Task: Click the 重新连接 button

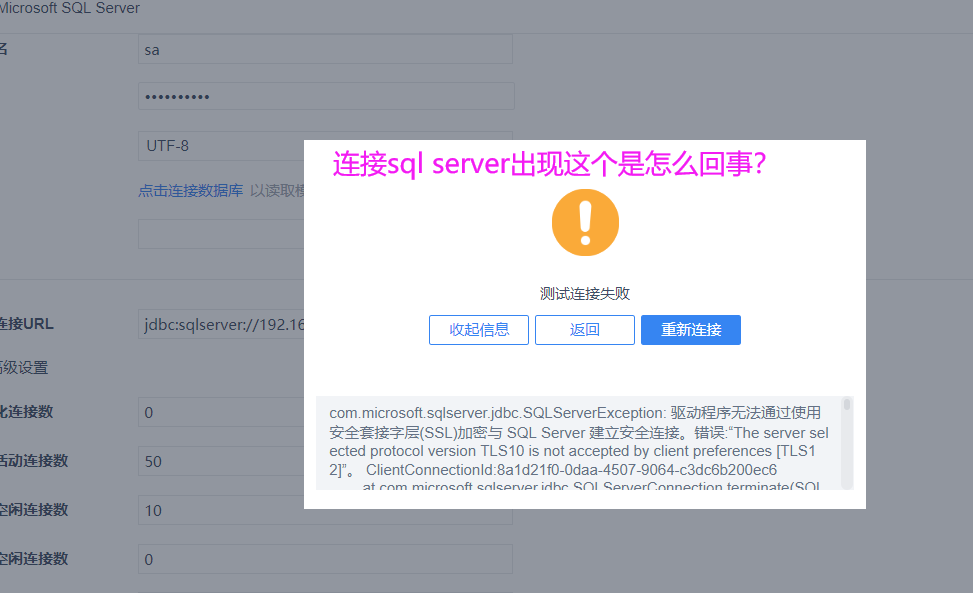Action: (x=691, y=330)
